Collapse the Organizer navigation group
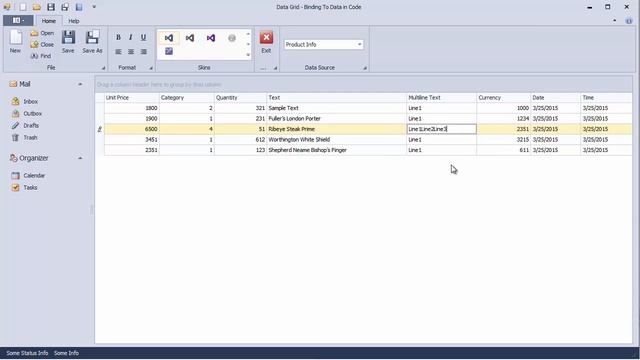This screenshot has width=640, height=360. (x=80, y=158)
